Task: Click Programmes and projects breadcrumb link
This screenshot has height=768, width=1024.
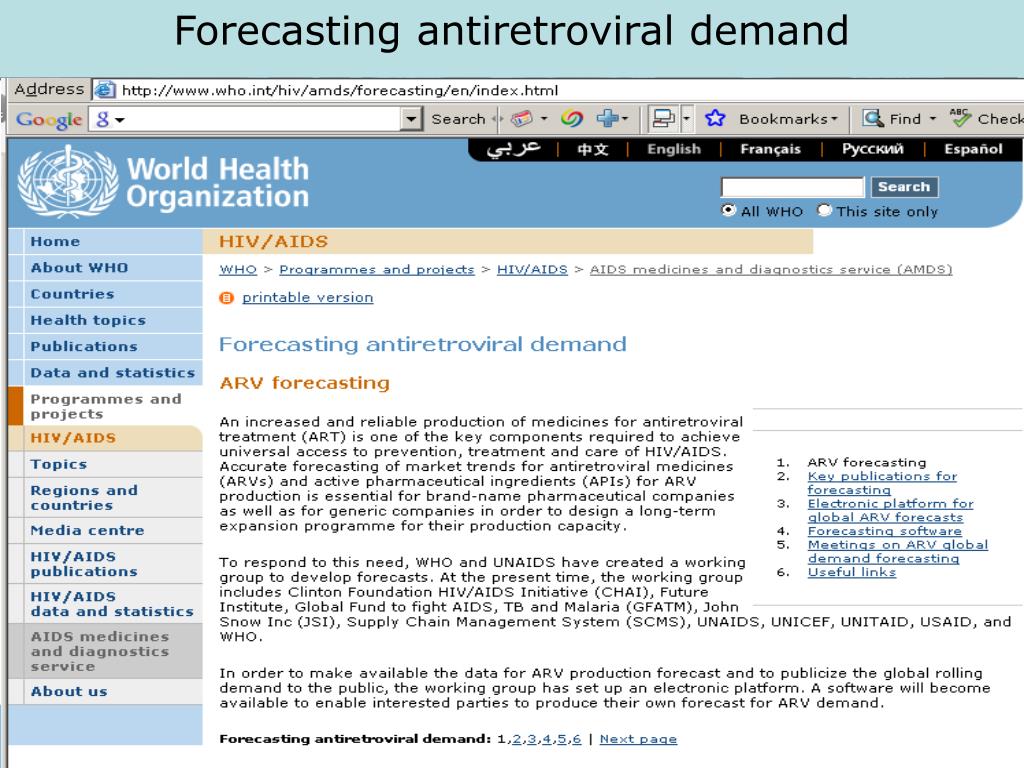Action: point(377,269)
